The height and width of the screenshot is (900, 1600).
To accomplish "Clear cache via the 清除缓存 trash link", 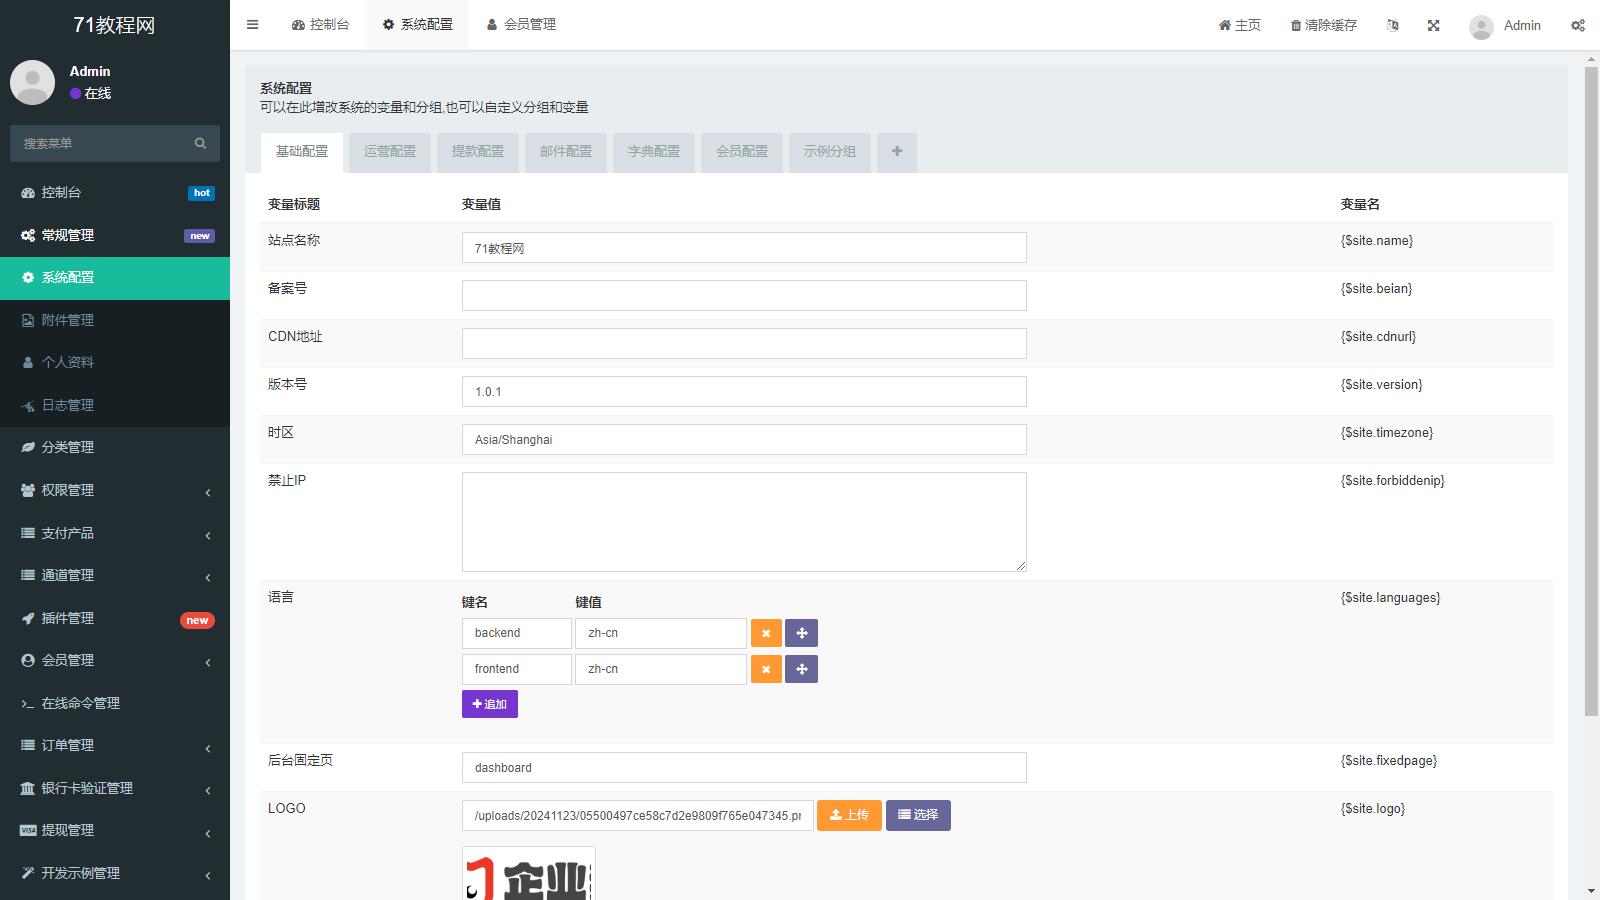I will (1323, 25).
